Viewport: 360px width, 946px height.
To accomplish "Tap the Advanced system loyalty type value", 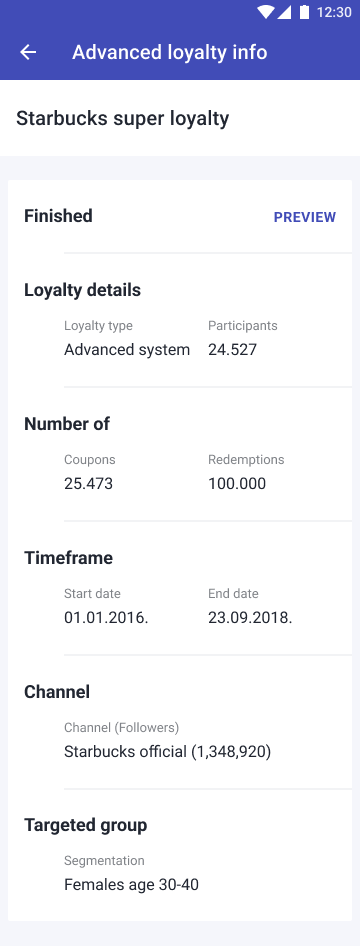I will (127, 349).
